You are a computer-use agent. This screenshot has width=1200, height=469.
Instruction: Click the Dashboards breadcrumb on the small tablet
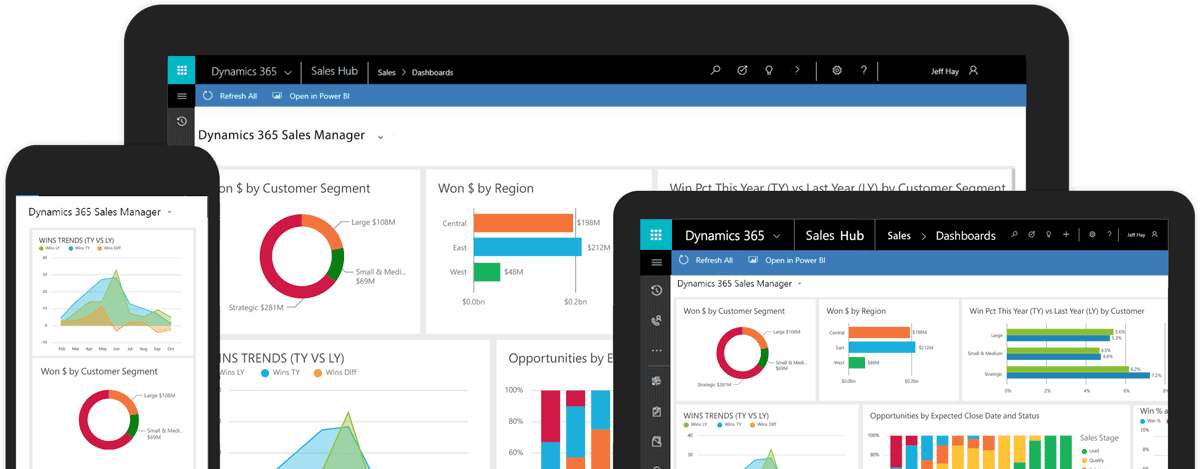click(x=965, y=236)
